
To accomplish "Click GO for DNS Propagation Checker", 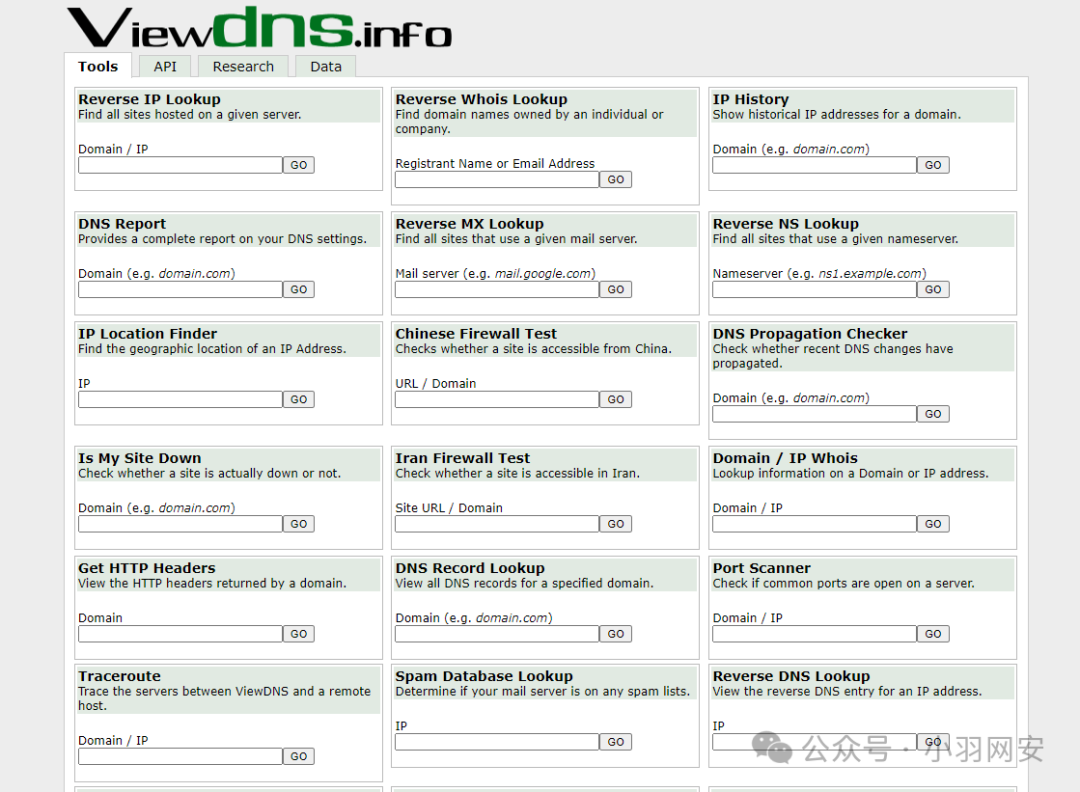I will 933,414.
